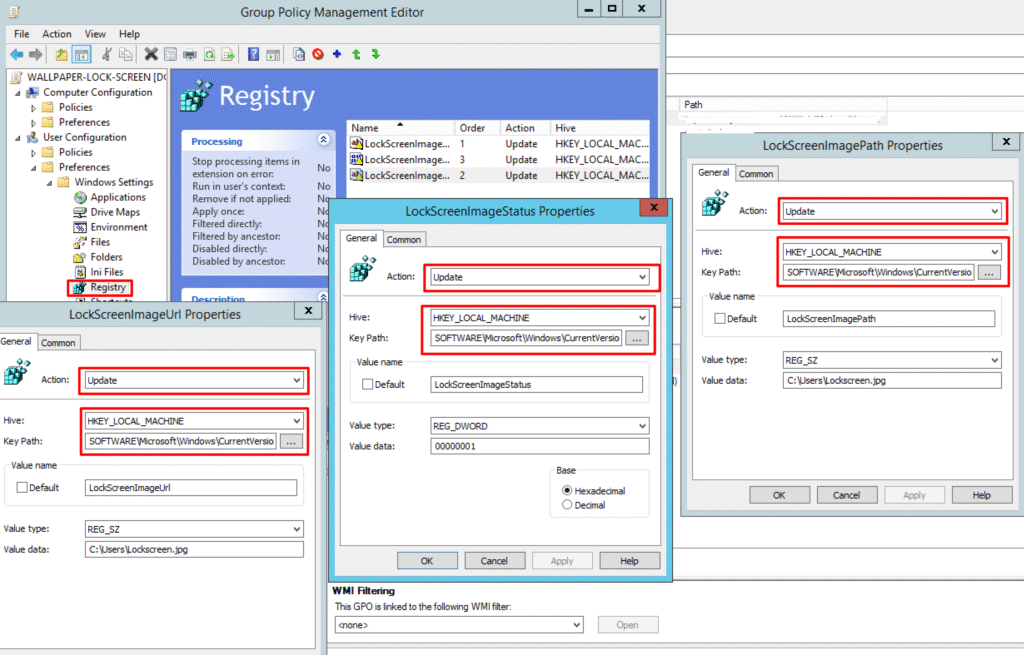Click the red X delete icon in toolbar
This screenshot has width=1024, height=655.
pos(151,54)
